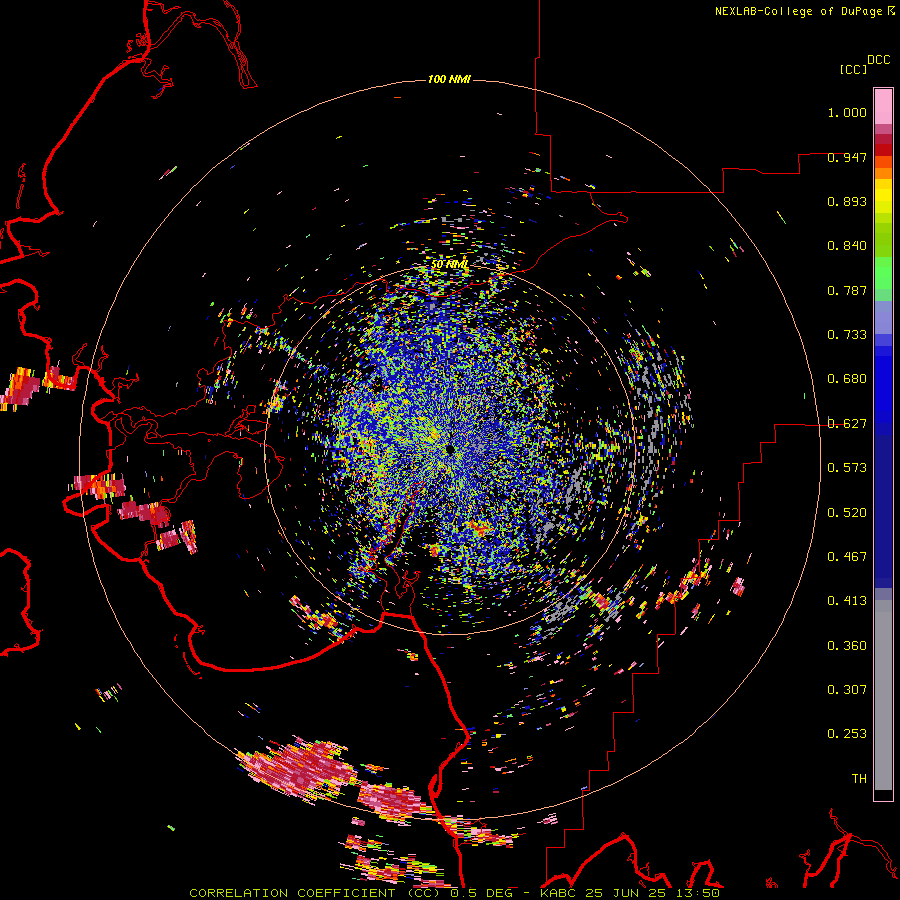Click the [CC] units label
900x900 pixels.
pyautogui.click(x=852, y=69)
